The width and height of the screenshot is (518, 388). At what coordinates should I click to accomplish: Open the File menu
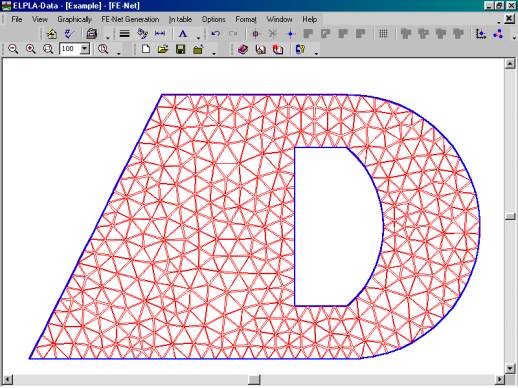tap(17, 19)
